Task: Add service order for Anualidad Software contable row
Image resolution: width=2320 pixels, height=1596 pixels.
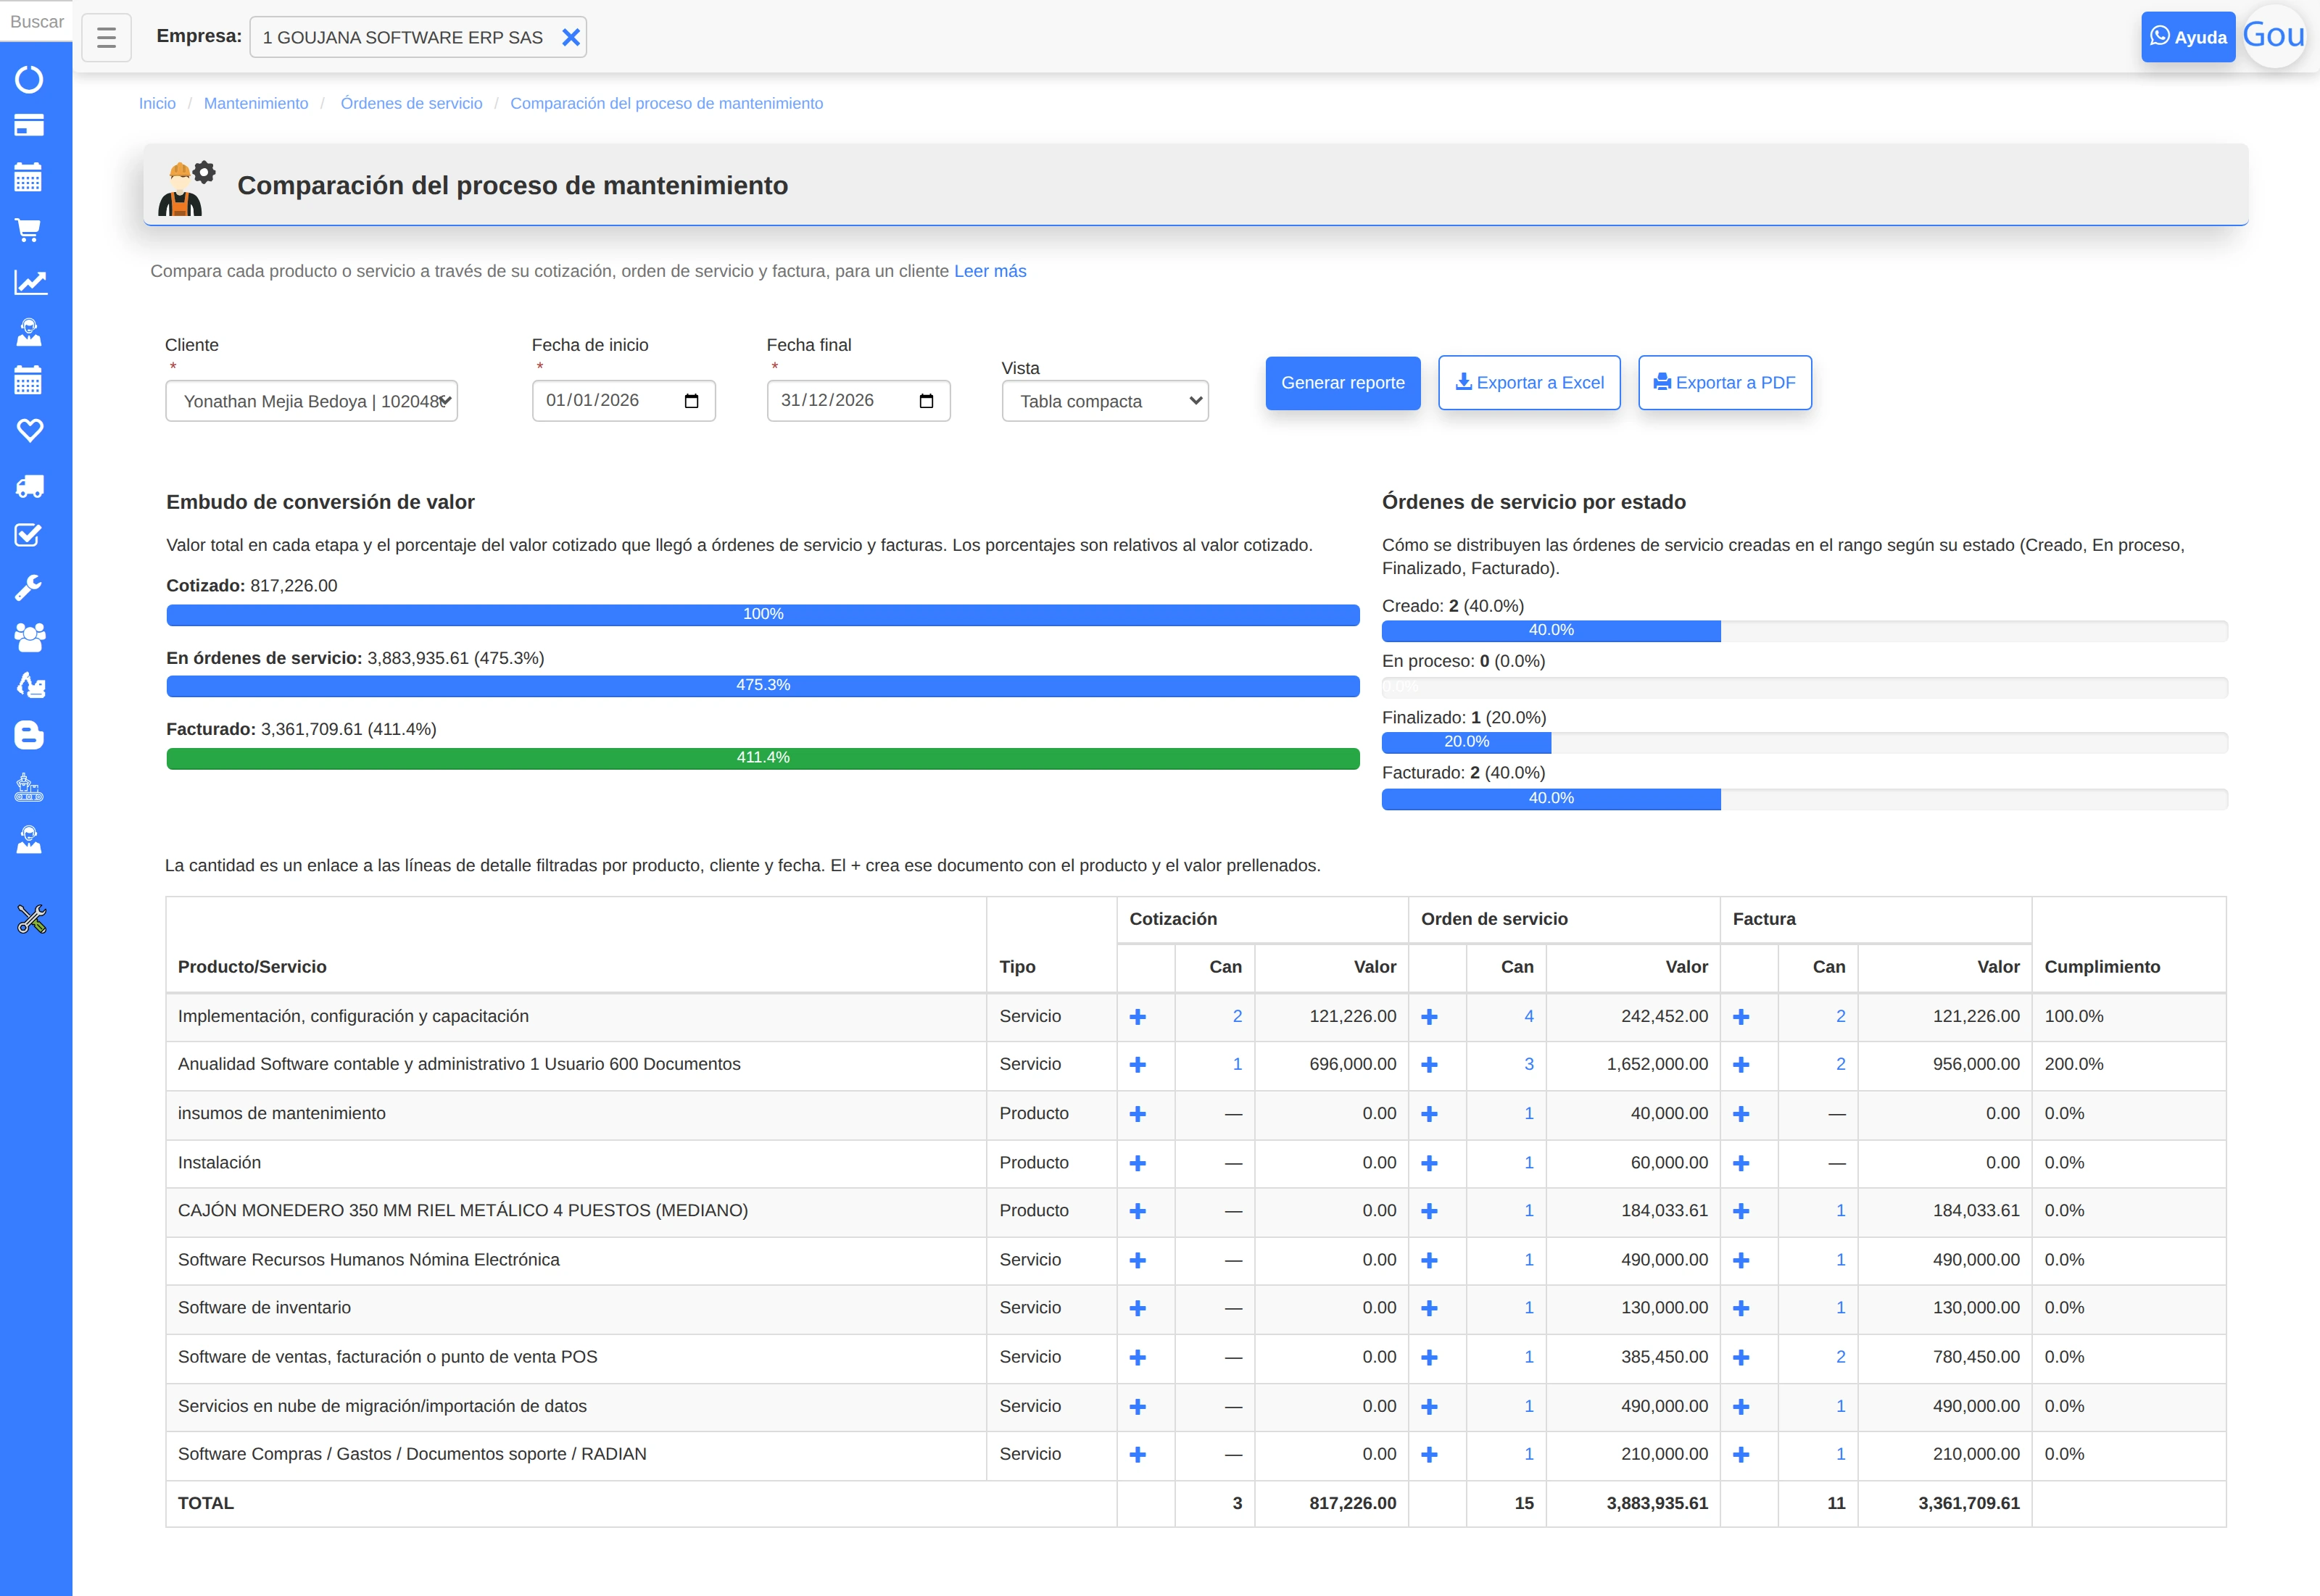Action: point(1429,1065)
